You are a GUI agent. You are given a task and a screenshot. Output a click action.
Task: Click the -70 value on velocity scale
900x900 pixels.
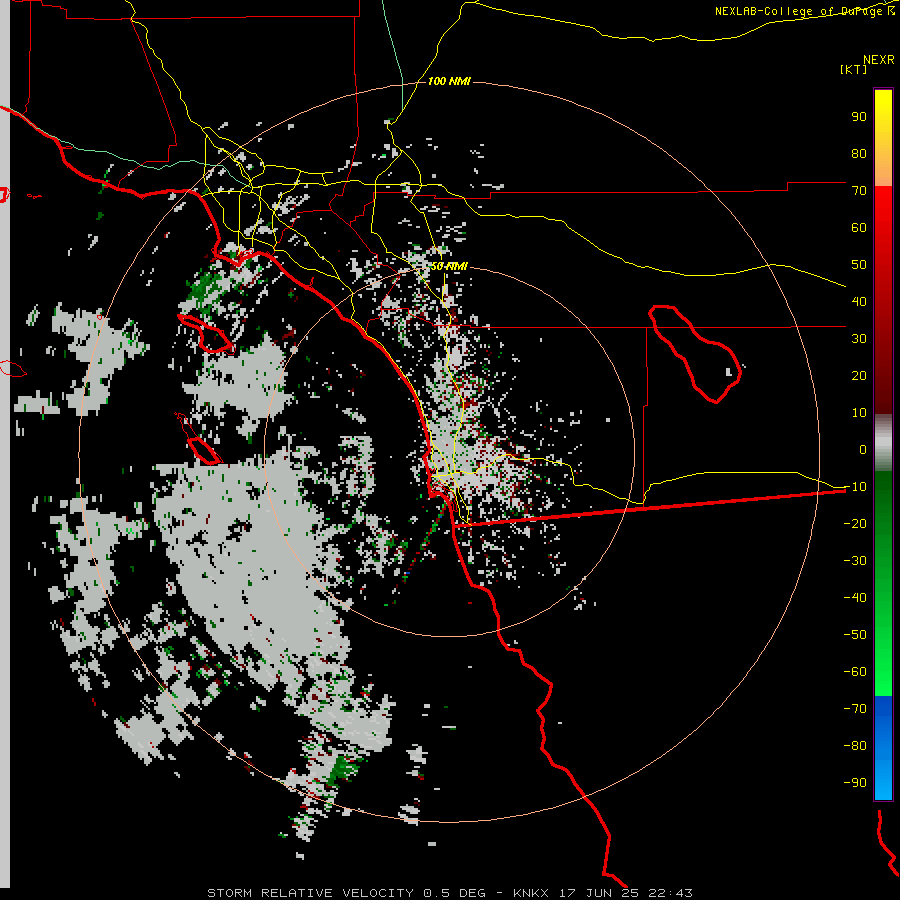[x=855, y=709]
